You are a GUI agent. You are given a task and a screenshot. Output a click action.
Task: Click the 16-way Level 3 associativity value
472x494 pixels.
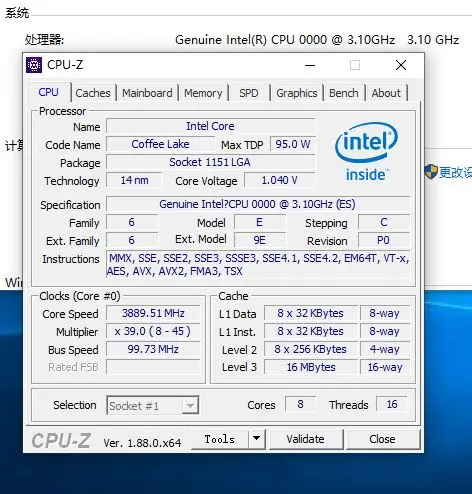(x=385, y=367)
